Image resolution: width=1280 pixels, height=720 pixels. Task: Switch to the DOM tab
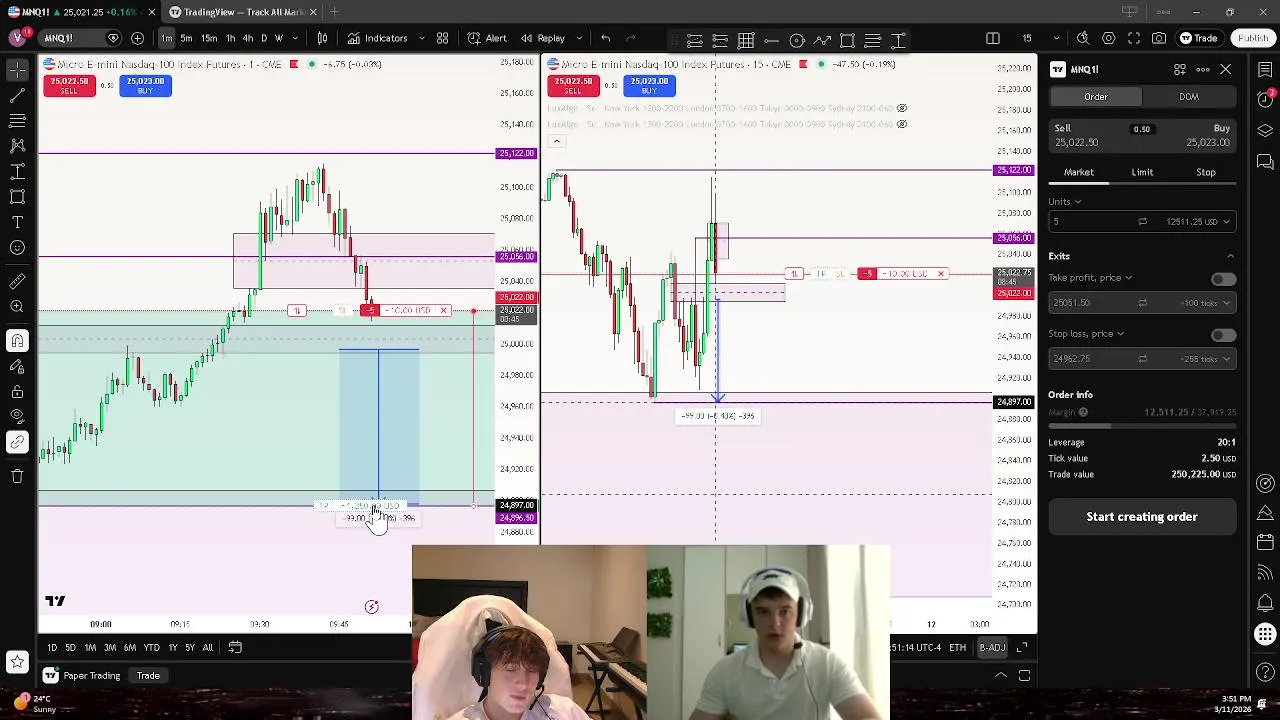(x=1189, y=97)
